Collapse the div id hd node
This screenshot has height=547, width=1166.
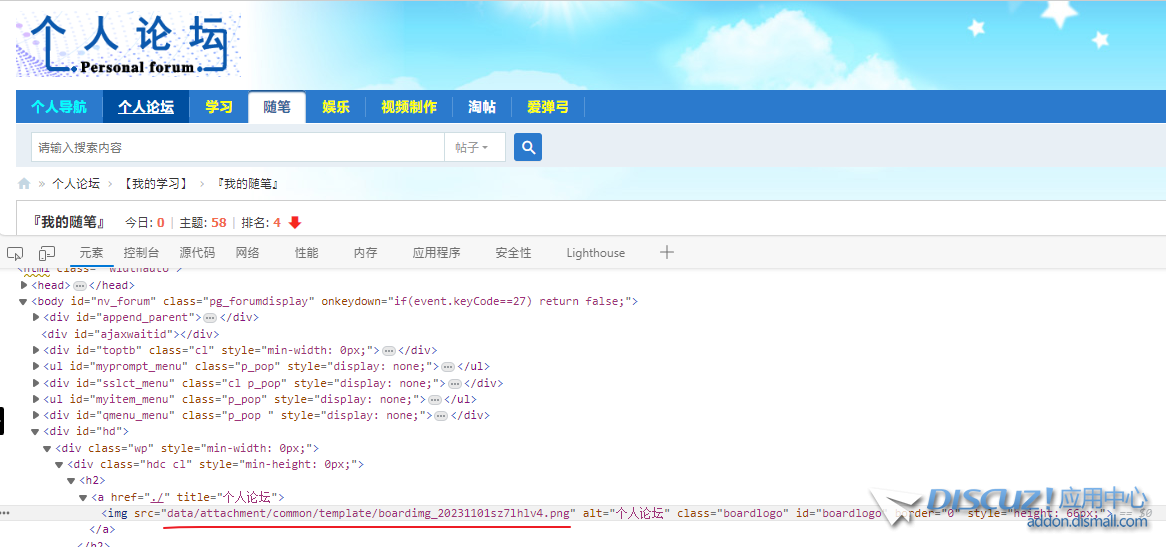[x=37, y=431]
